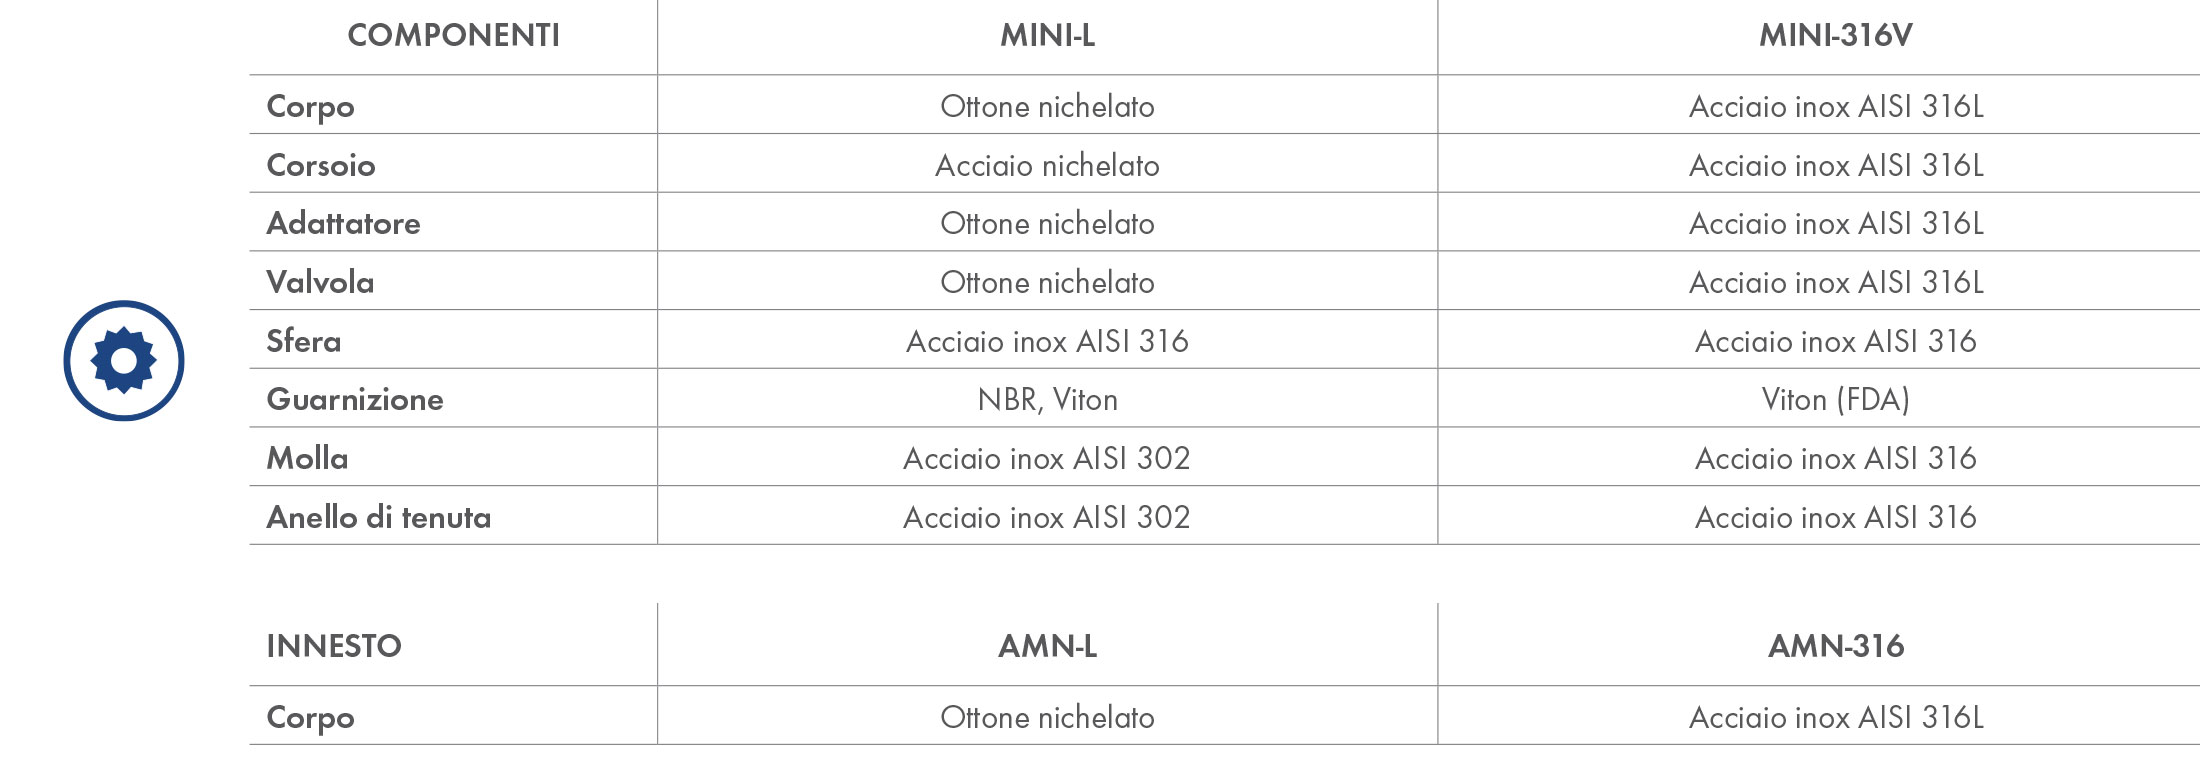Select the AMN-L column header
The image size is (2200, 780).
tap(1047, 646)
